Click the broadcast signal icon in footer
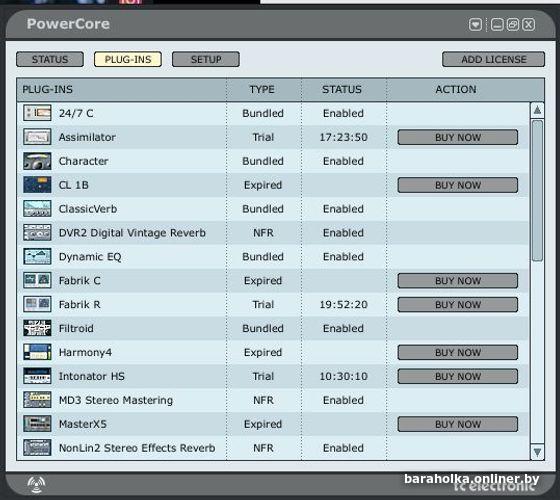This screenshot has height=500, width=560. tap(36, 485)
